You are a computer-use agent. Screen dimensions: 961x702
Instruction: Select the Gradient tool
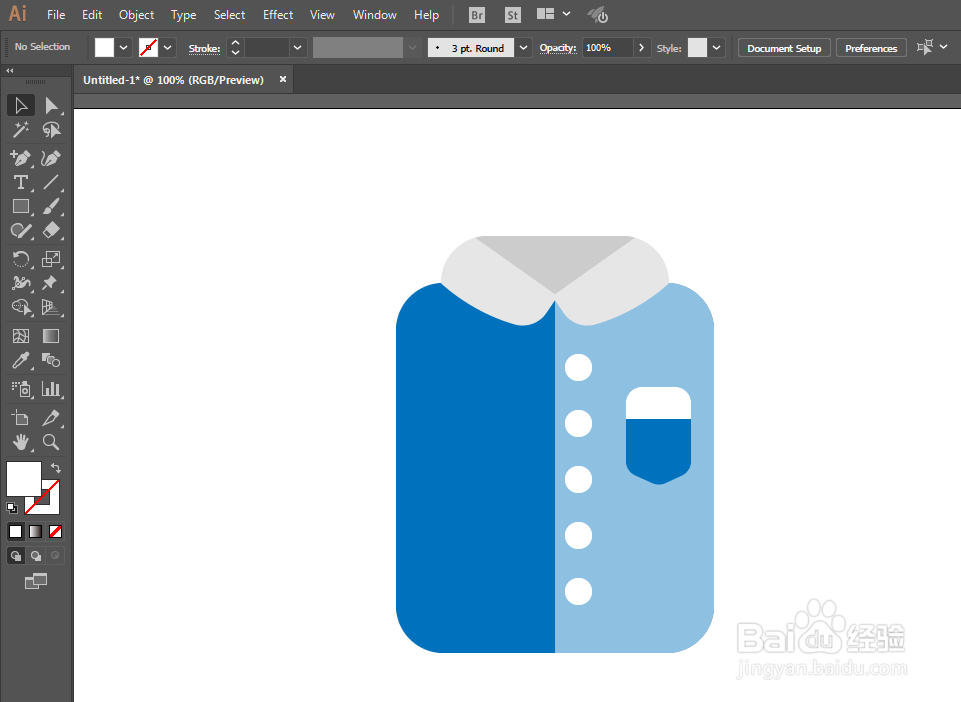(x=51, y=336)
